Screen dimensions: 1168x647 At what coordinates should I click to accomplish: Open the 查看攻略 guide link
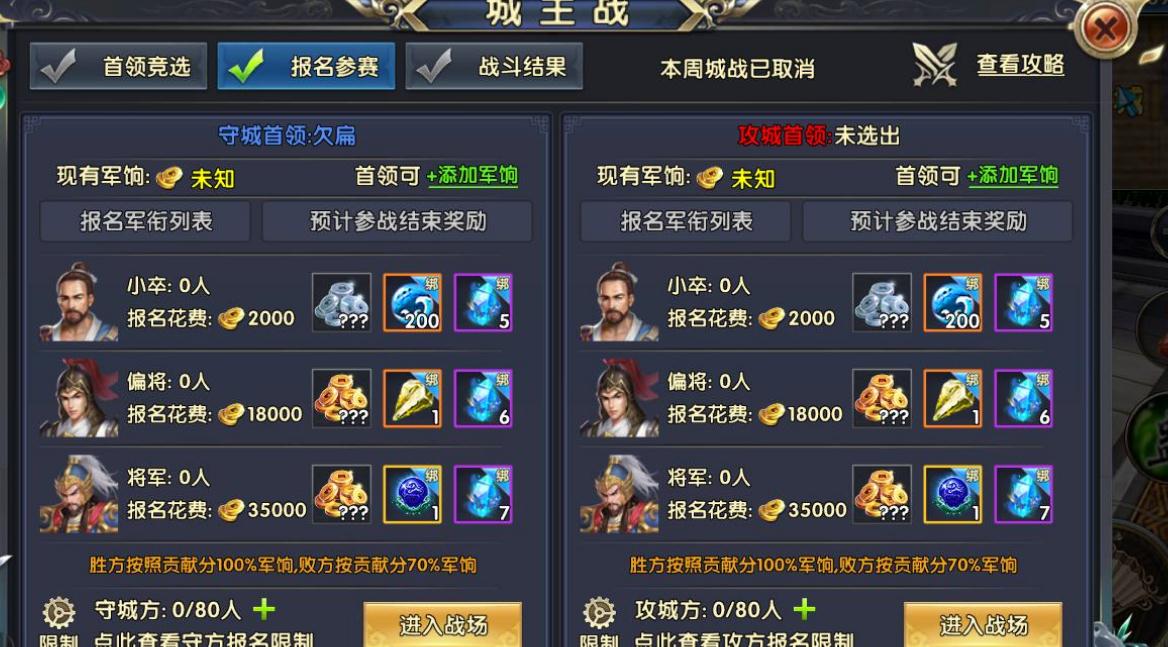point(1020,65)
